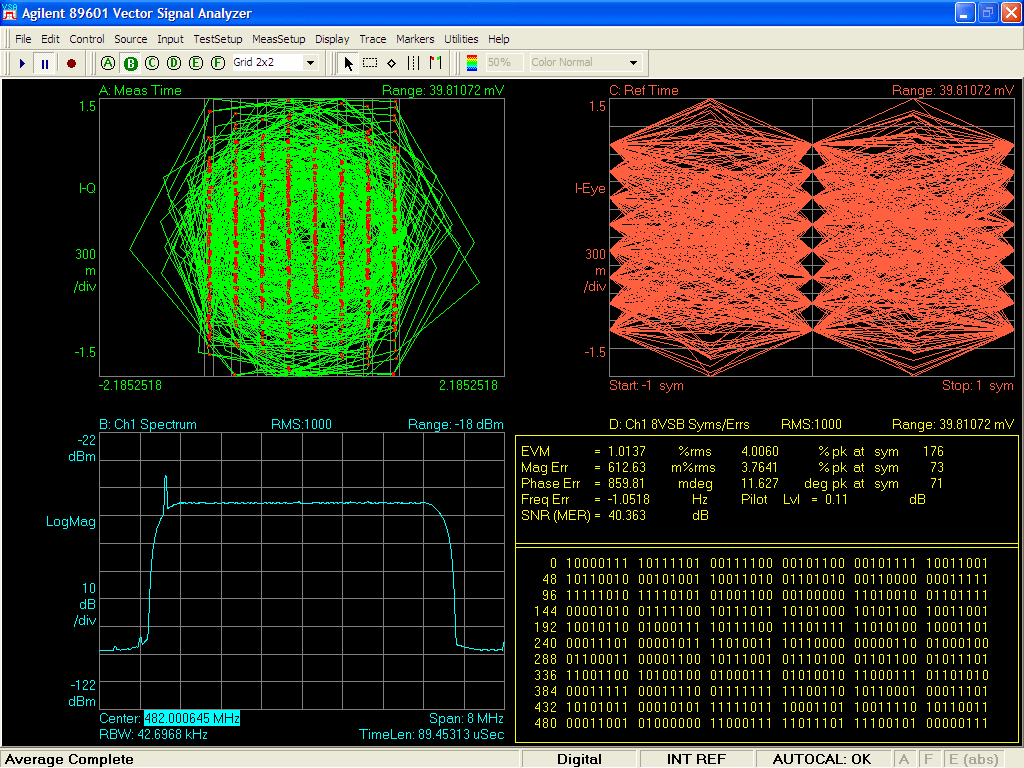Select trace A in toolbar
The height and width of the screenshot is (768, 1024).
(109, 63)
